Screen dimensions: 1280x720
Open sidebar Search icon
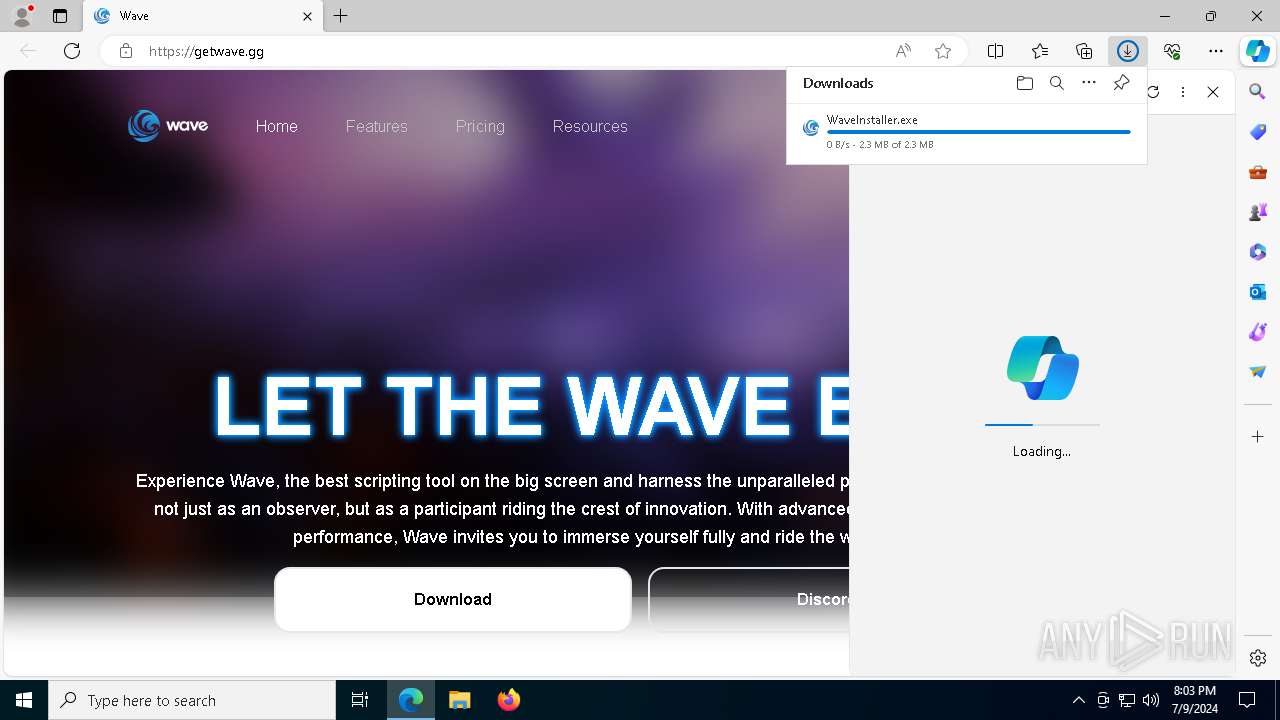pyautogui.click(x=1258, y=92)
